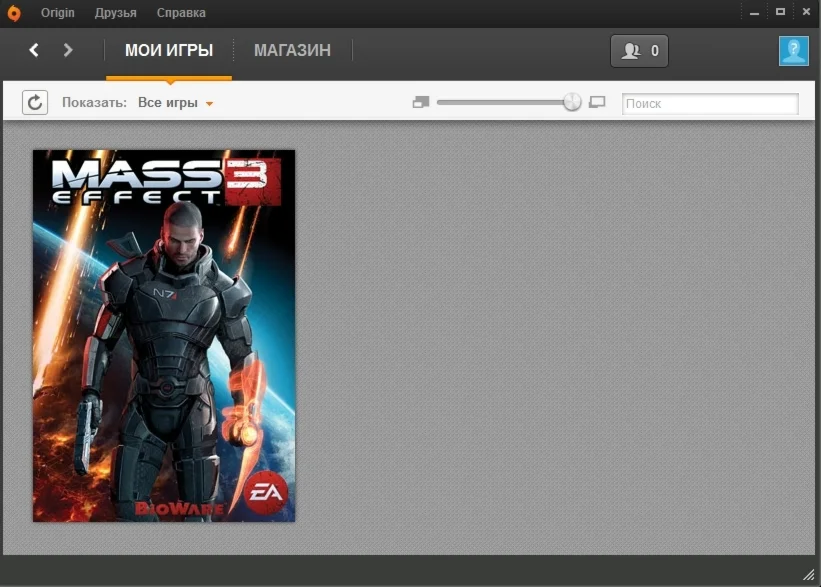Click the back navigation arrow
Screen dimensions: 821x587
(x=33, y=49)
